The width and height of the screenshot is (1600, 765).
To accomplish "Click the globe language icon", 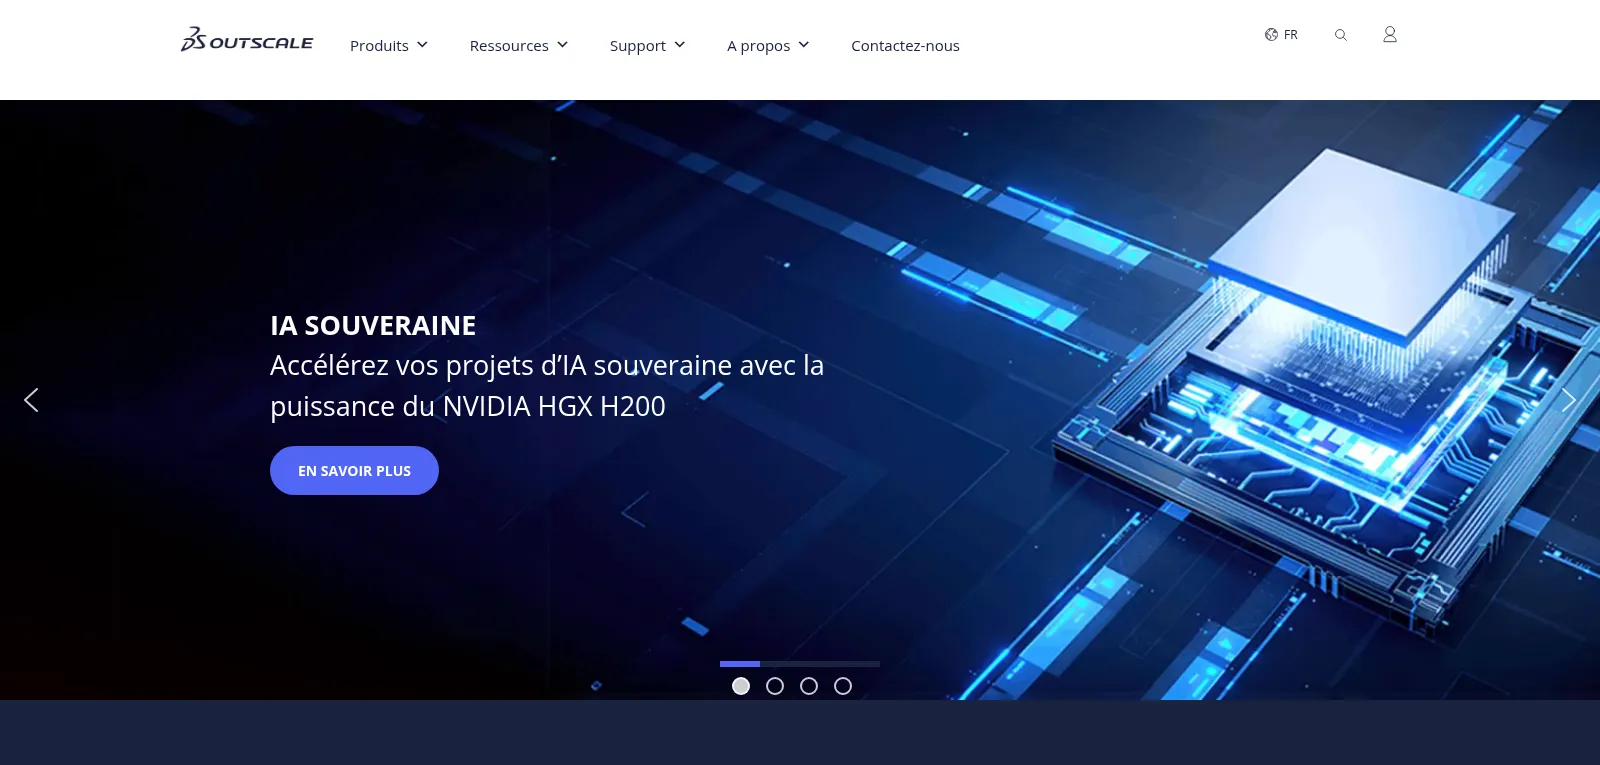I will tap(1271, 34).
